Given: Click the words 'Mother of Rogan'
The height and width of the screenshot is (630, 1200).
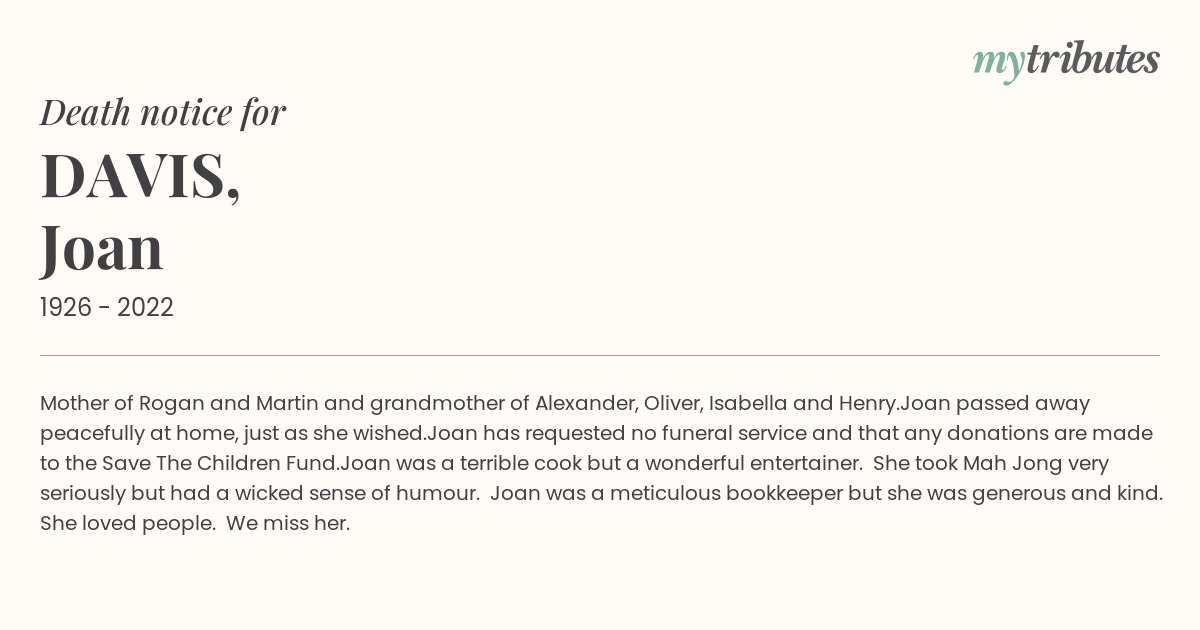Looking at the screenshot, I should (x=122, y=404).
